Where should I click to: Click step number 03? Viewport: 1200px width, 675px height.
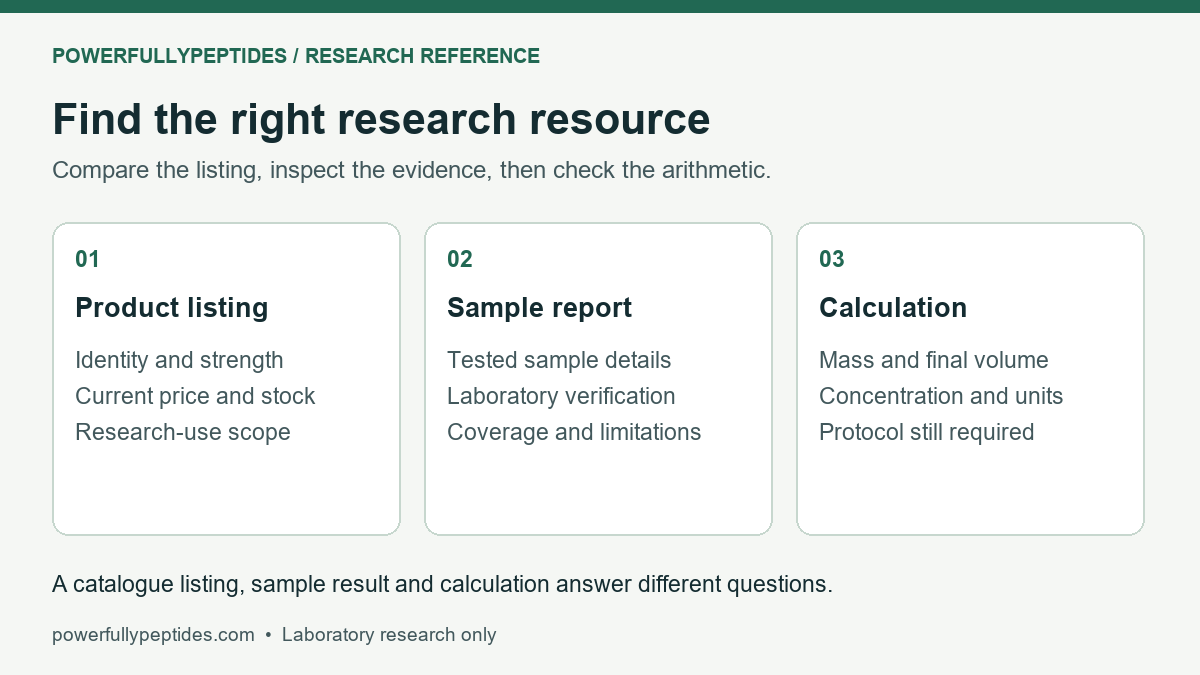pyautogui.click(x=832, y=259)
